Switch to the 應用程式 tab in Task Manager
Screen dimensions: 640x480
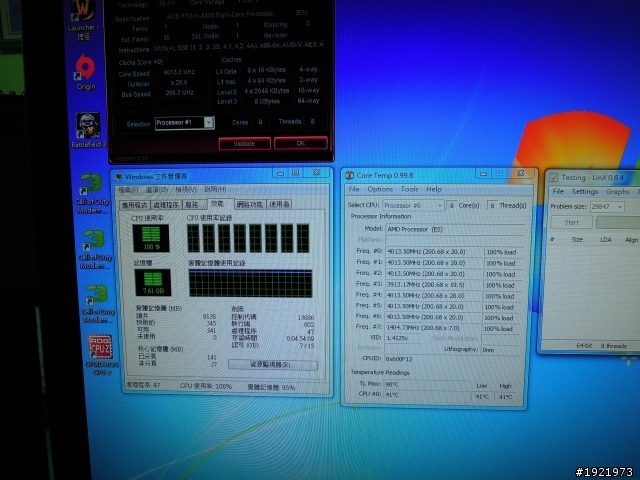[134, 204]
